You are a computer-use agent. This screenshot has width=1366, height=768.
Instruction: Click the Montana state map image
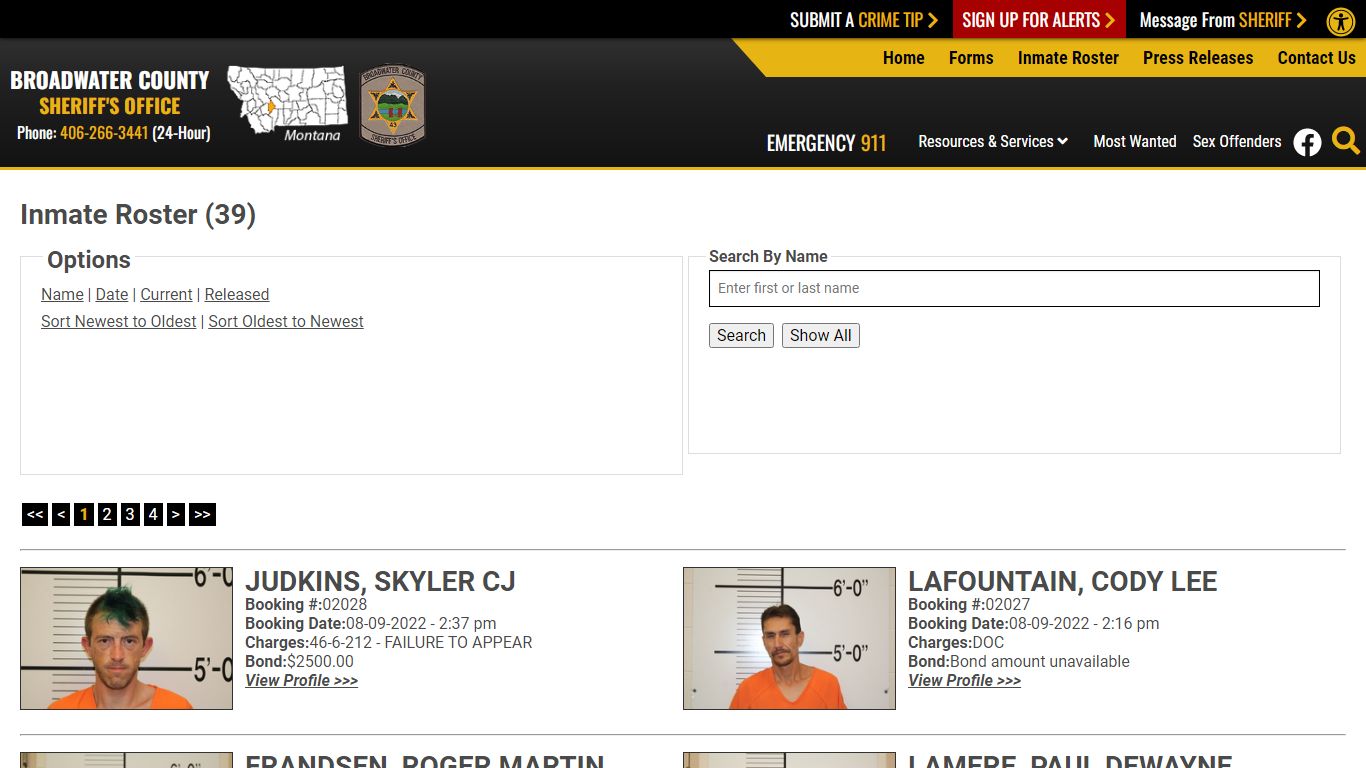287,103
